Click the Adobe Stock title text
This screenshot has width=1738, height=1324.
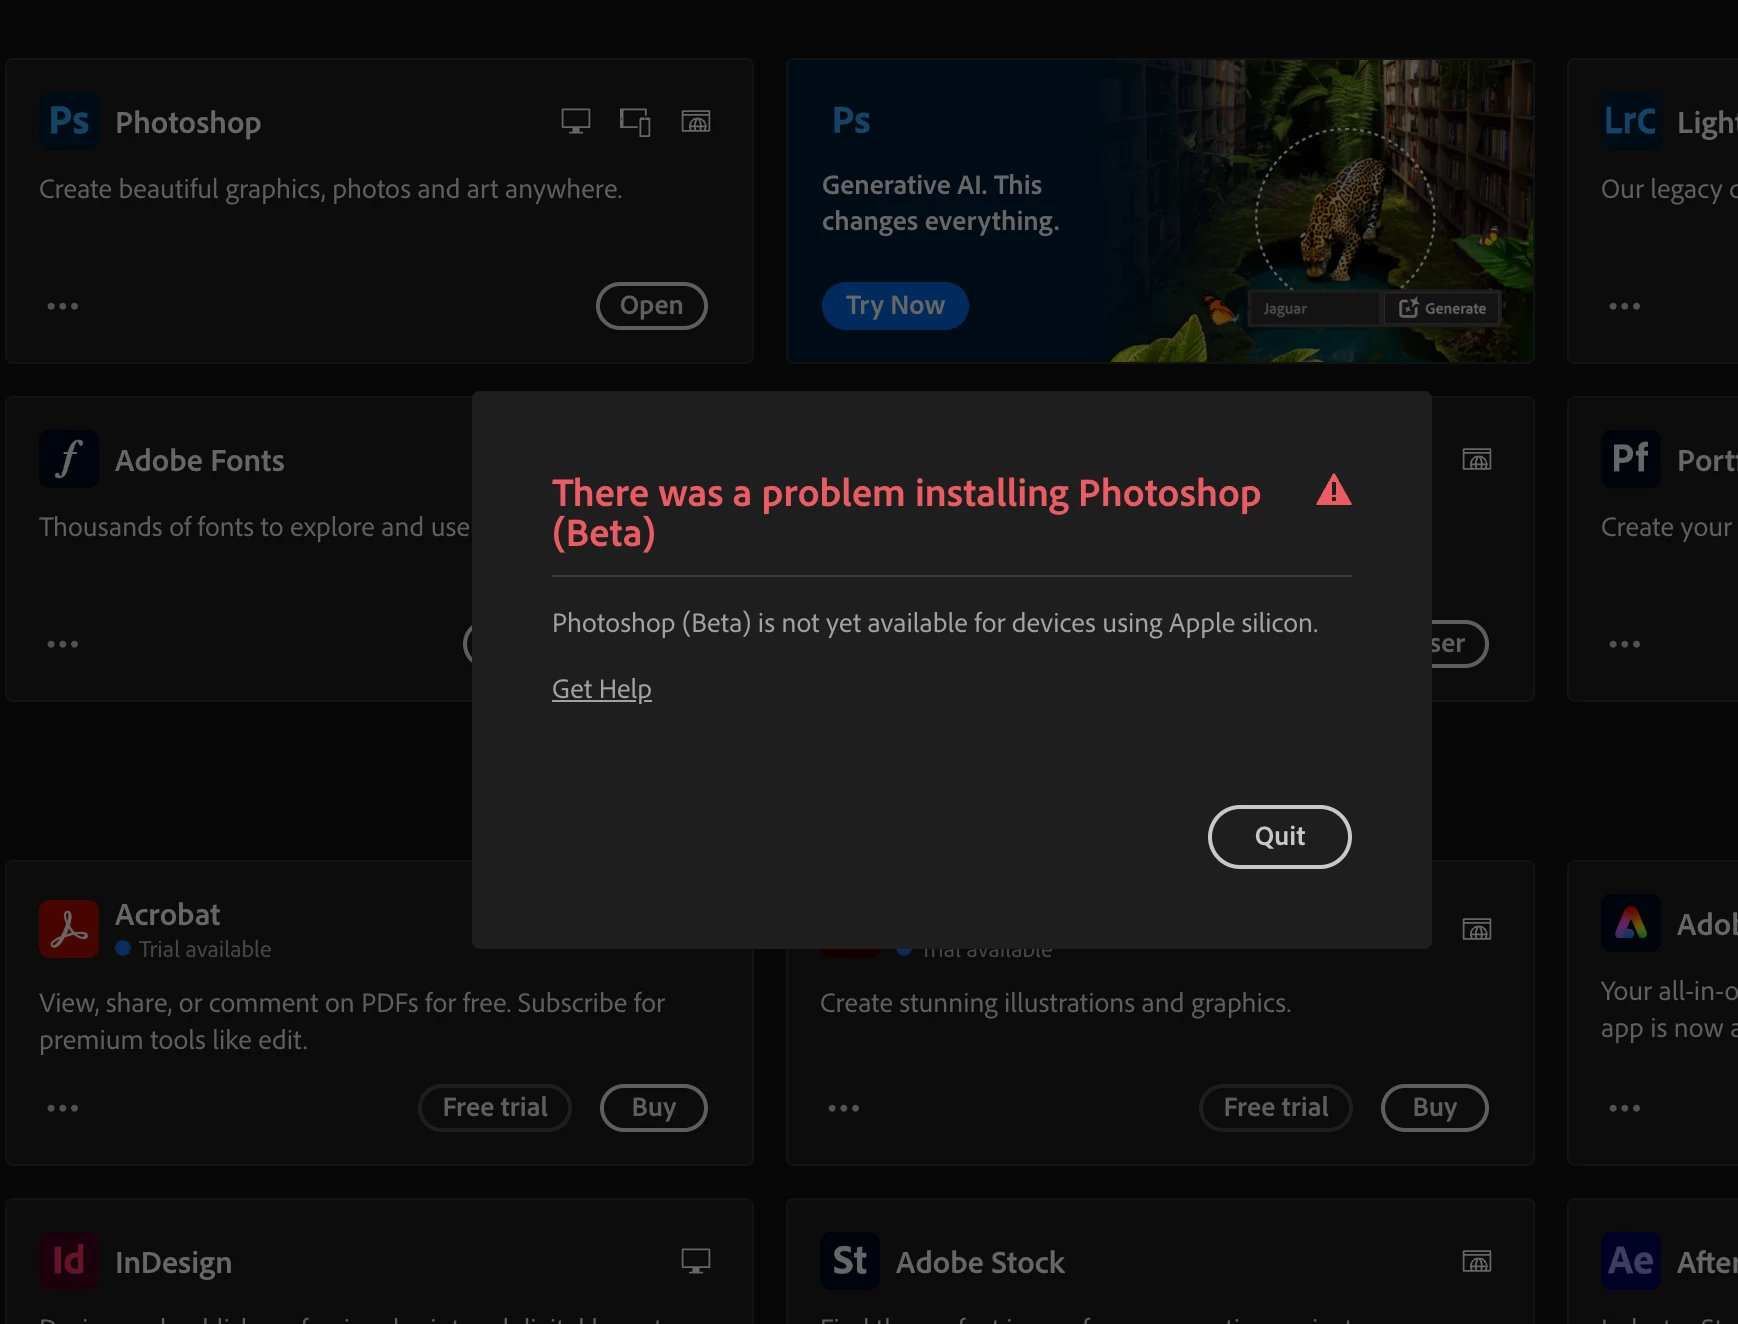click(980, 1262)
